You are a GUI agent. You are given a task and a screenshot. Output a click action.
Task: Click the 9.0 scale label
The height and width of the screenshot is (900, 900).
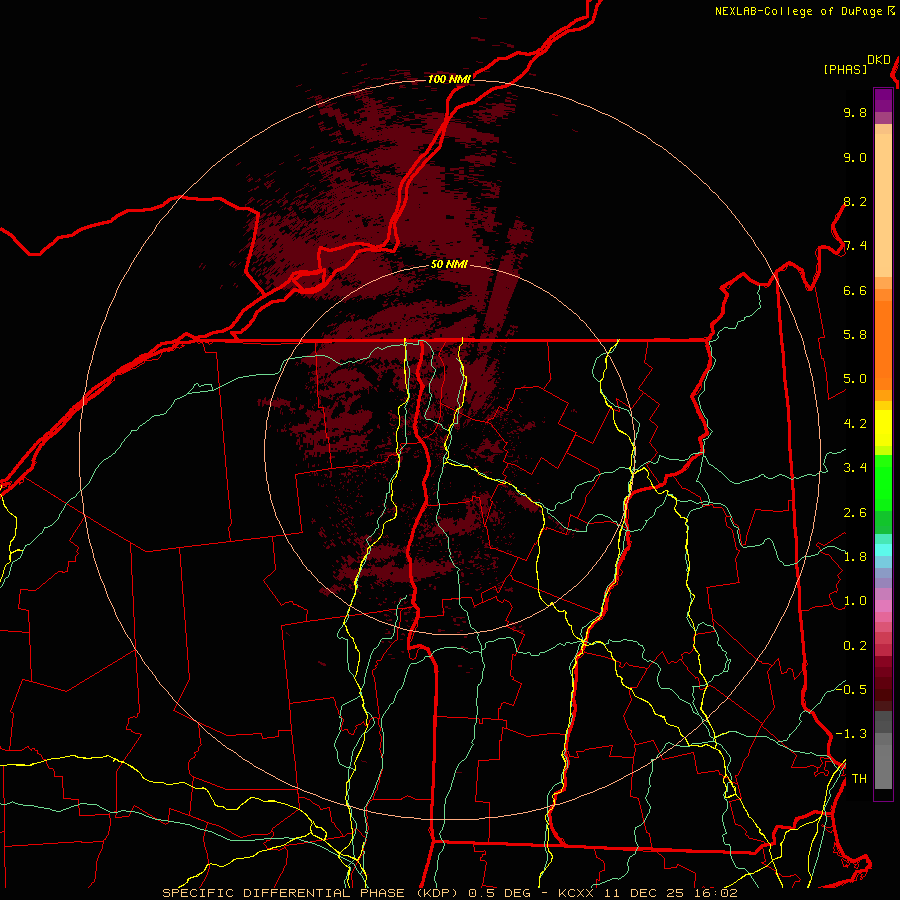pyautogui.click(x=855, y=157)
